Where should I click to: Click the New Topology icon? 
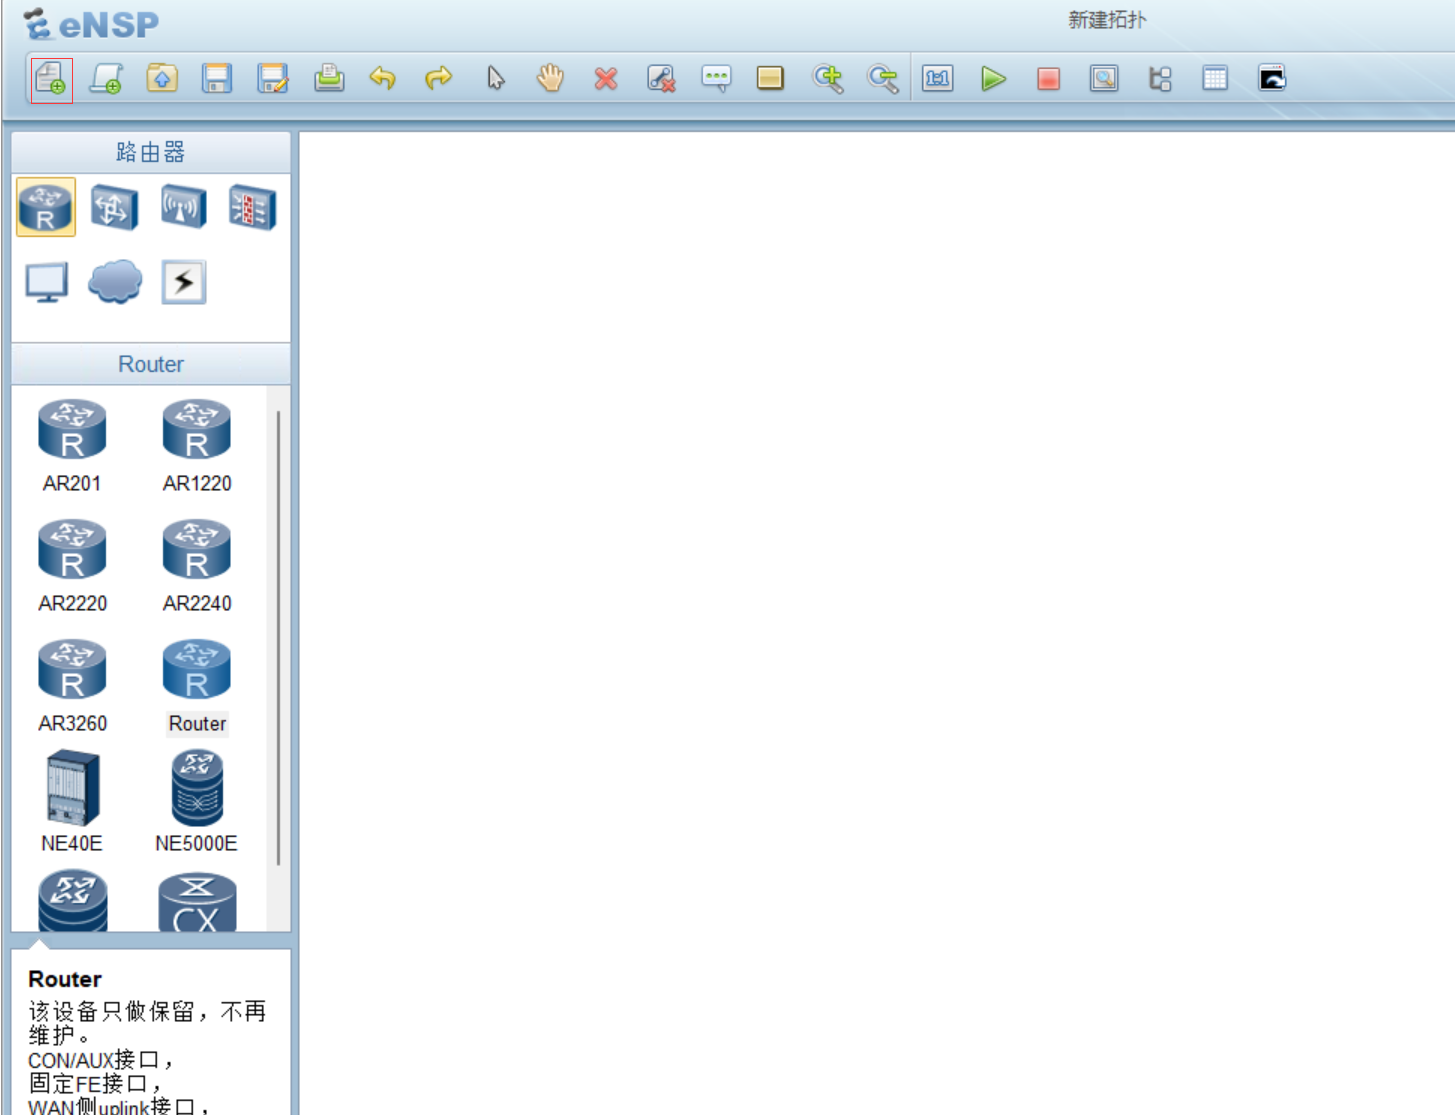pyautogui.click(x=52, y=79)
